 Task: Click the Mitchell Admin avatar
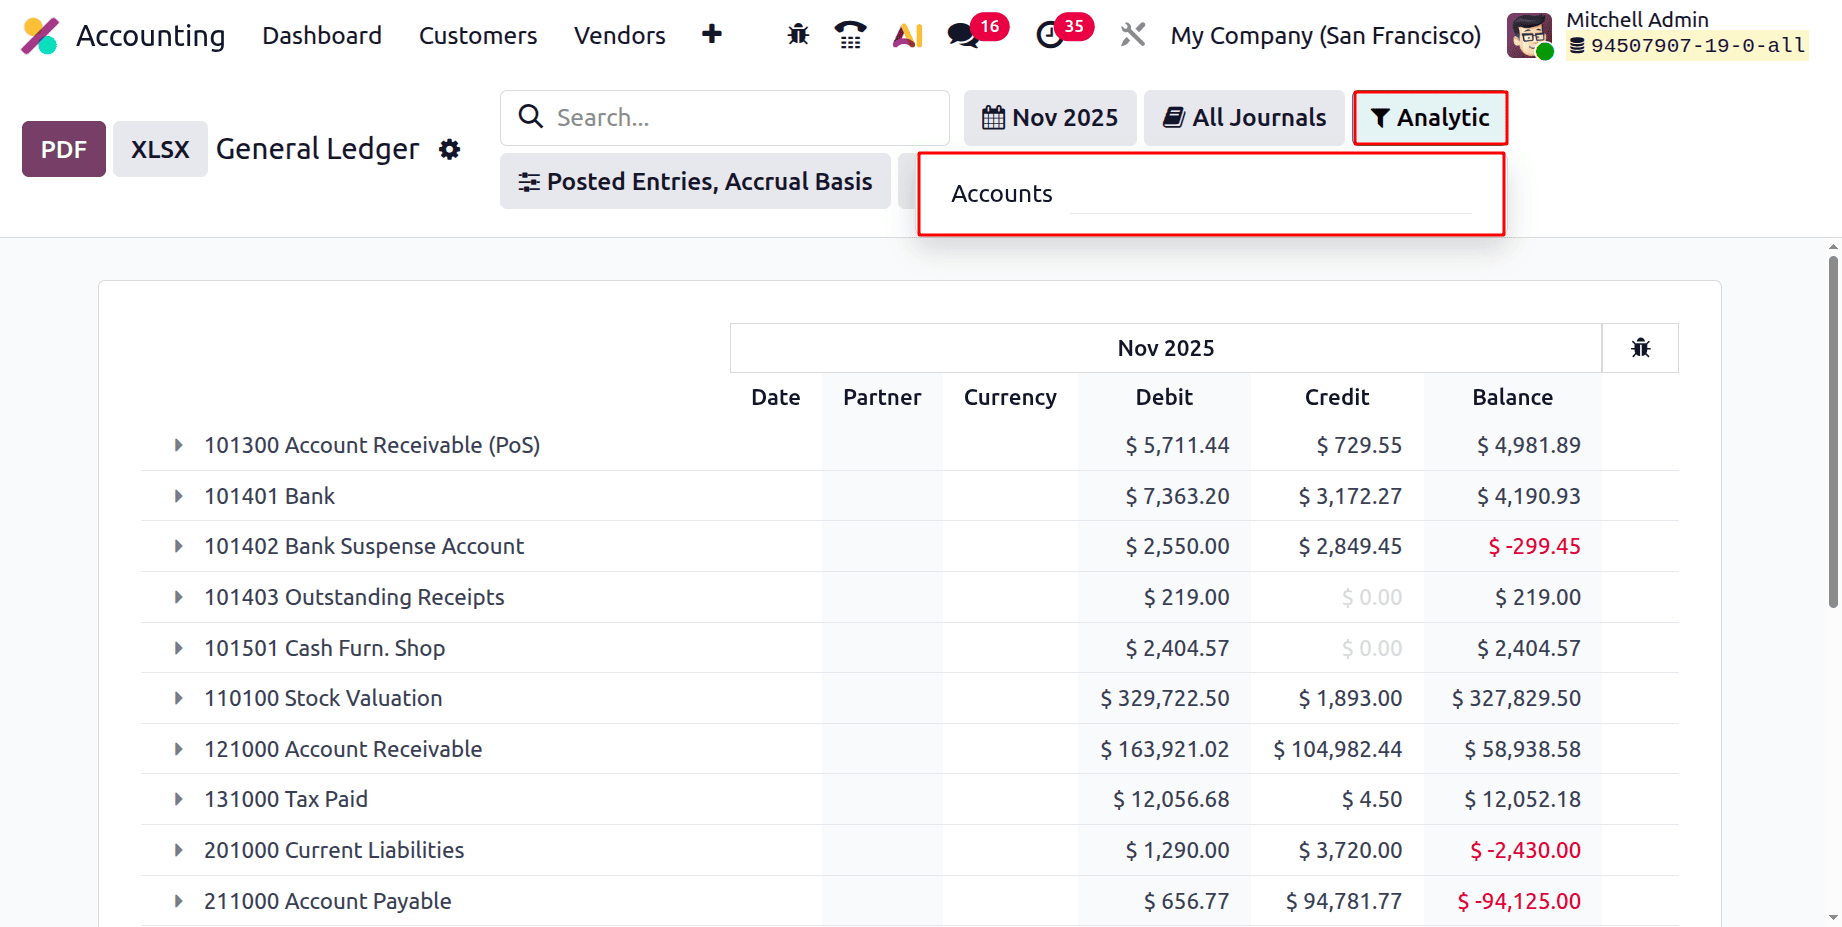pyautogui.click(x=1530, y=36)
